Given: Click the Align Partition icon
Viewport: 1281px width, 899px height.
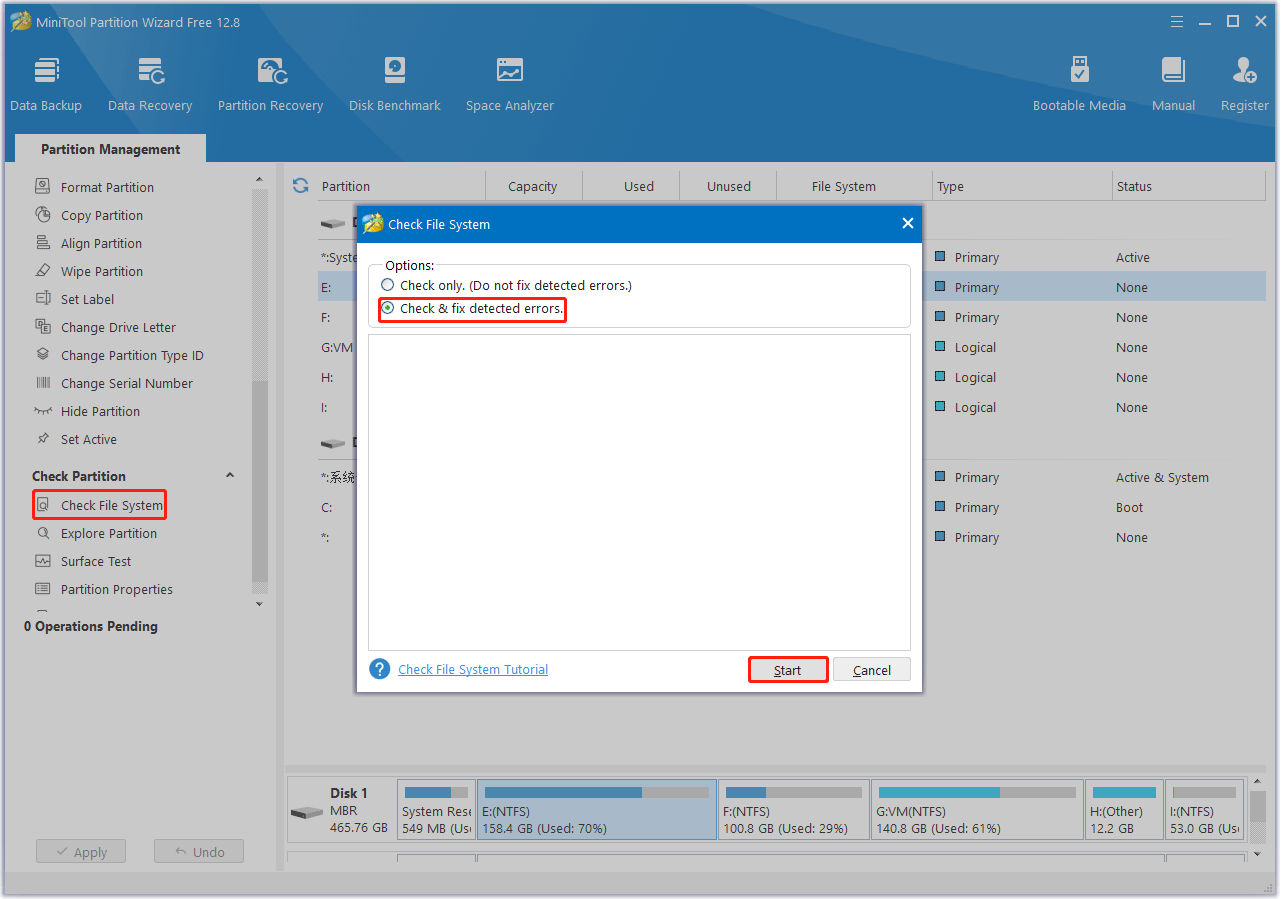Looking at the screenshot, I should [43, 243].
